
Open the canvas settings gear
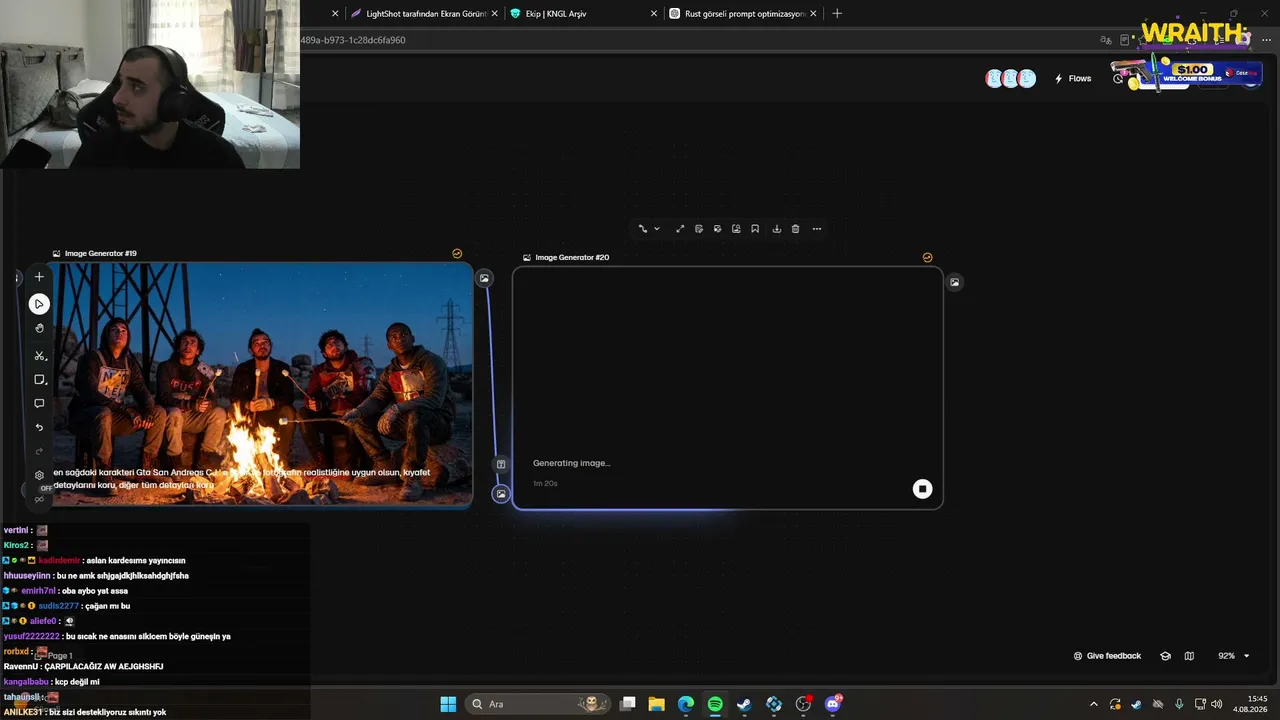click(39, 475)
